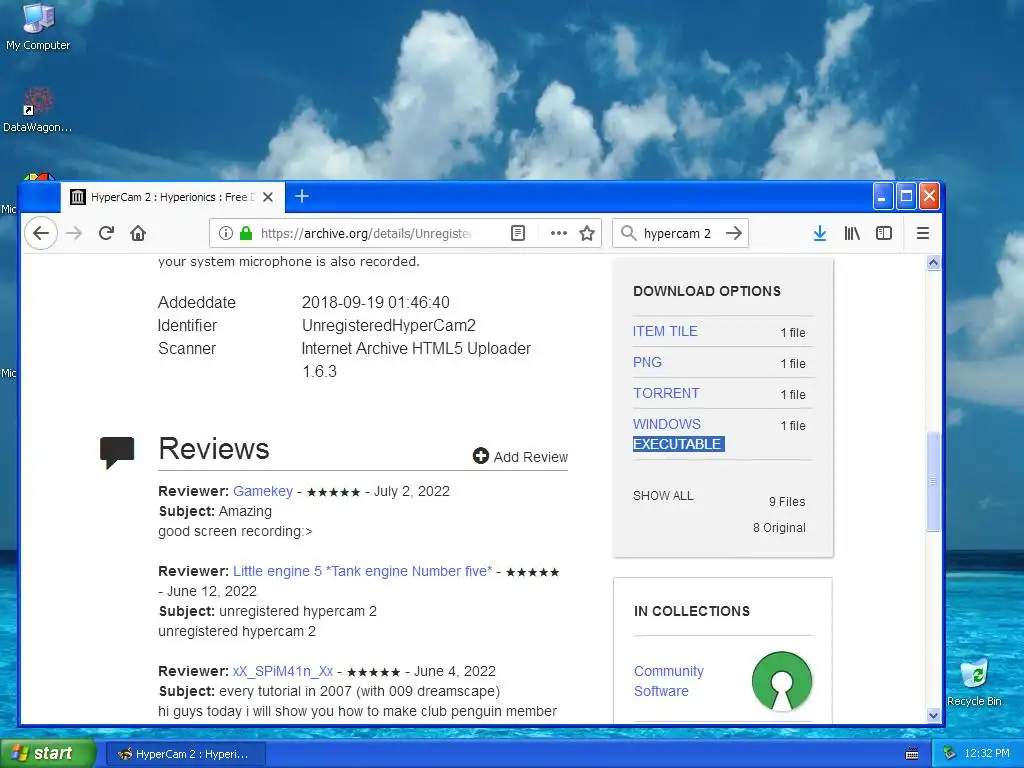The height and width of the screenshot is (768, 1024).
Task: Select HyperCam 2 taskbar button
Action: tap(185, 754)
